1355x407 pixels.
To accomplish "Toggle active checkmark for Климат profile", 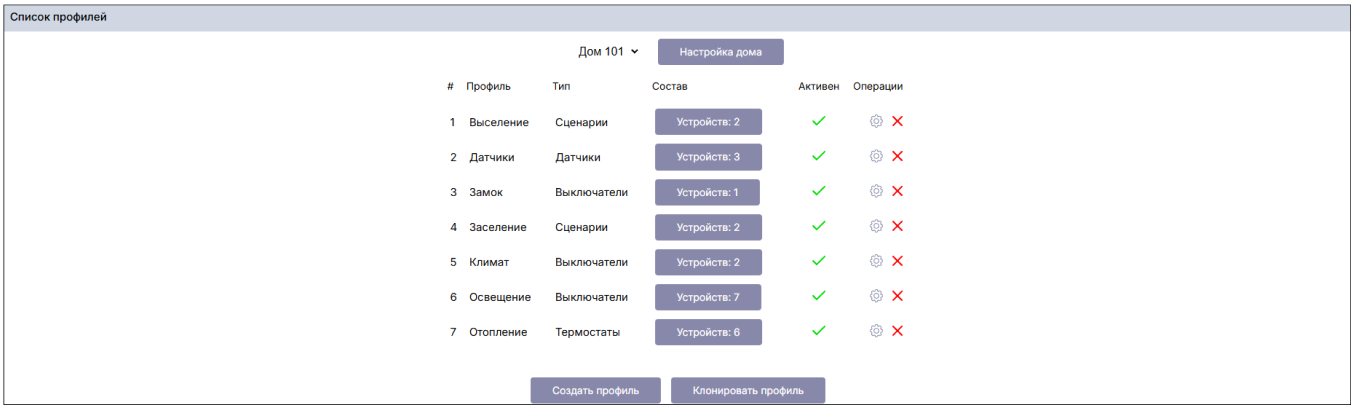I will pyautogui.click(x=818, y=261).
